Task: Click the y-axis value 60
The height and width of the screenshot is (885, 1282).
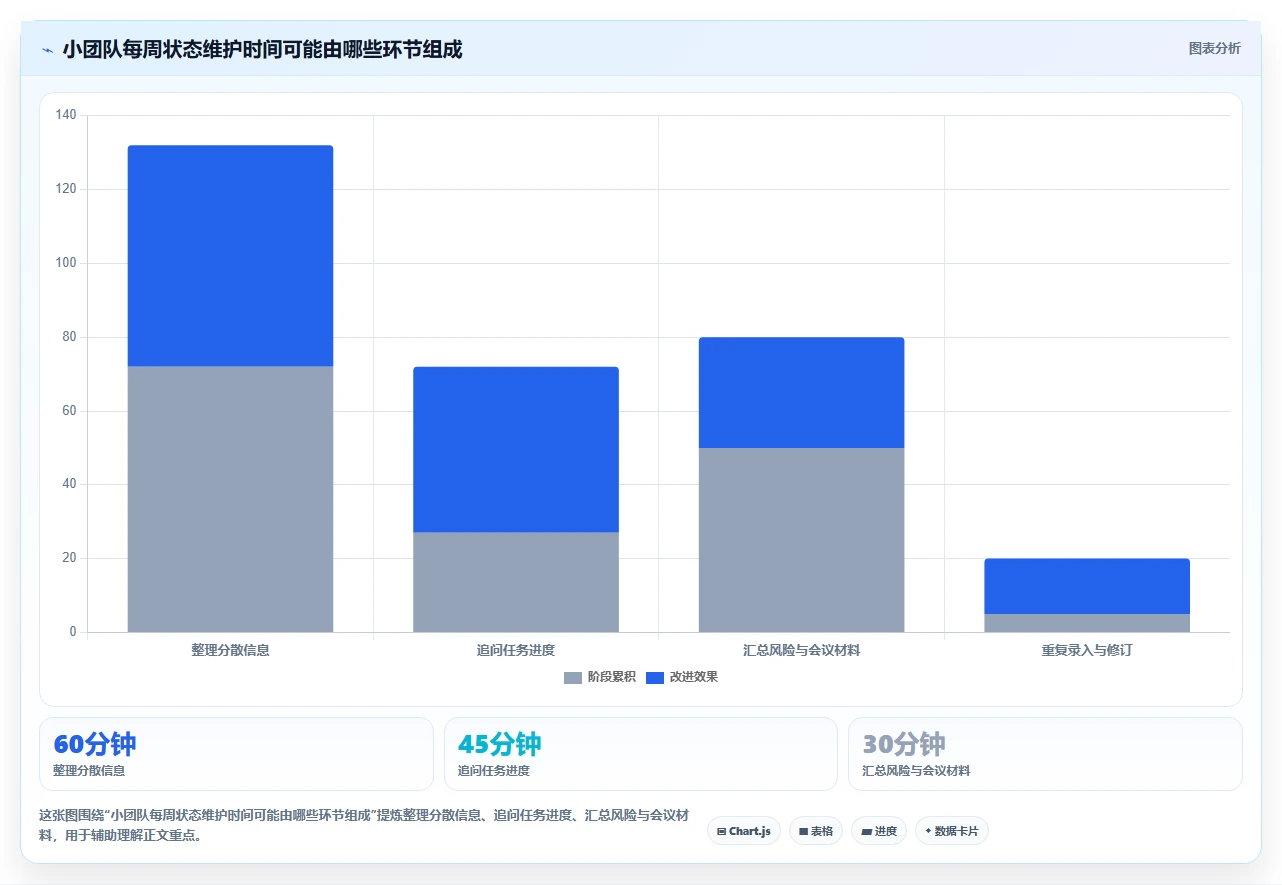Action: 69,411
